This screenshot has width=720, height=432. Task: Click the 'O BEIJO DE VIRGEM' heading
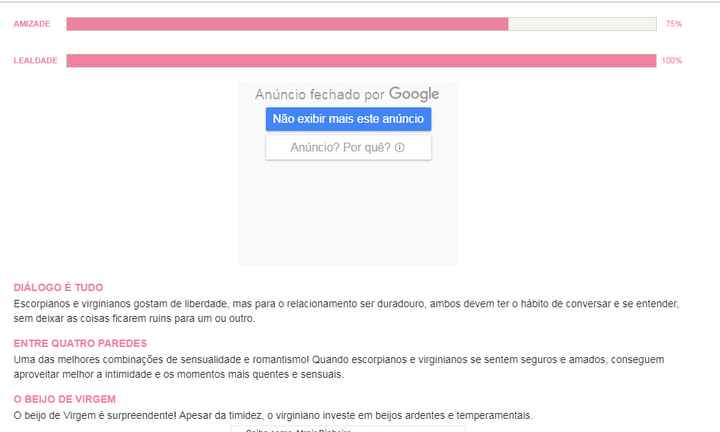coord(65,399)
